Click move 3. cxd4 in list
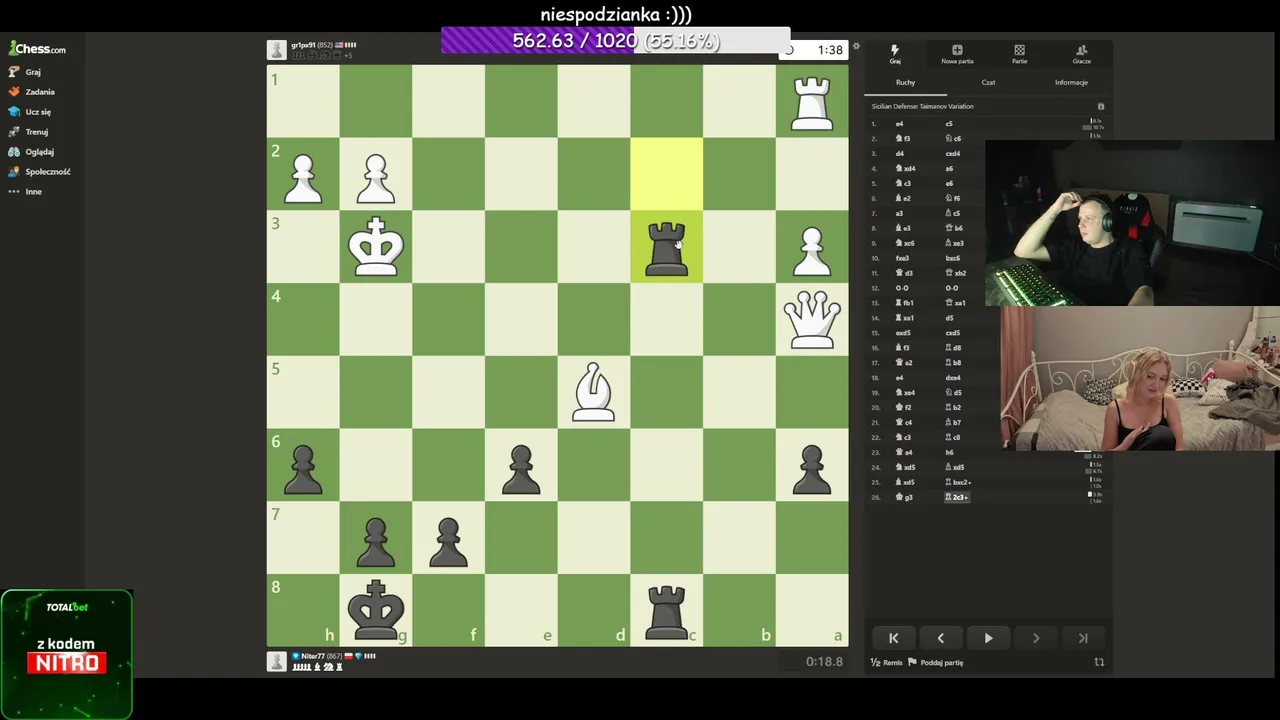The width and height of the screenshot is (1280, 720). 952,154
